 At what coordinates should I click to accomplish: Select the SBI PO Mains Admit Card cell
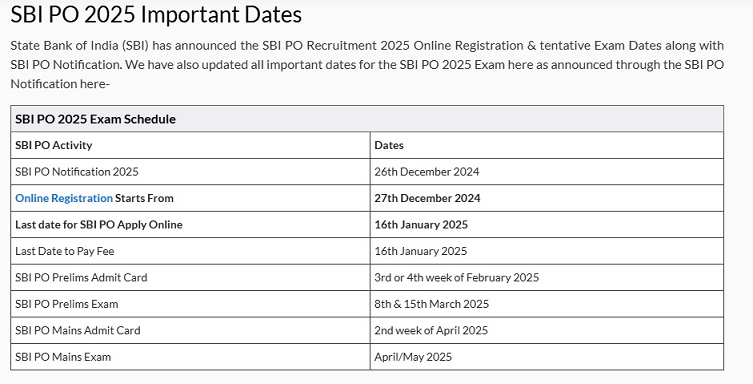(x=190, y=330)
